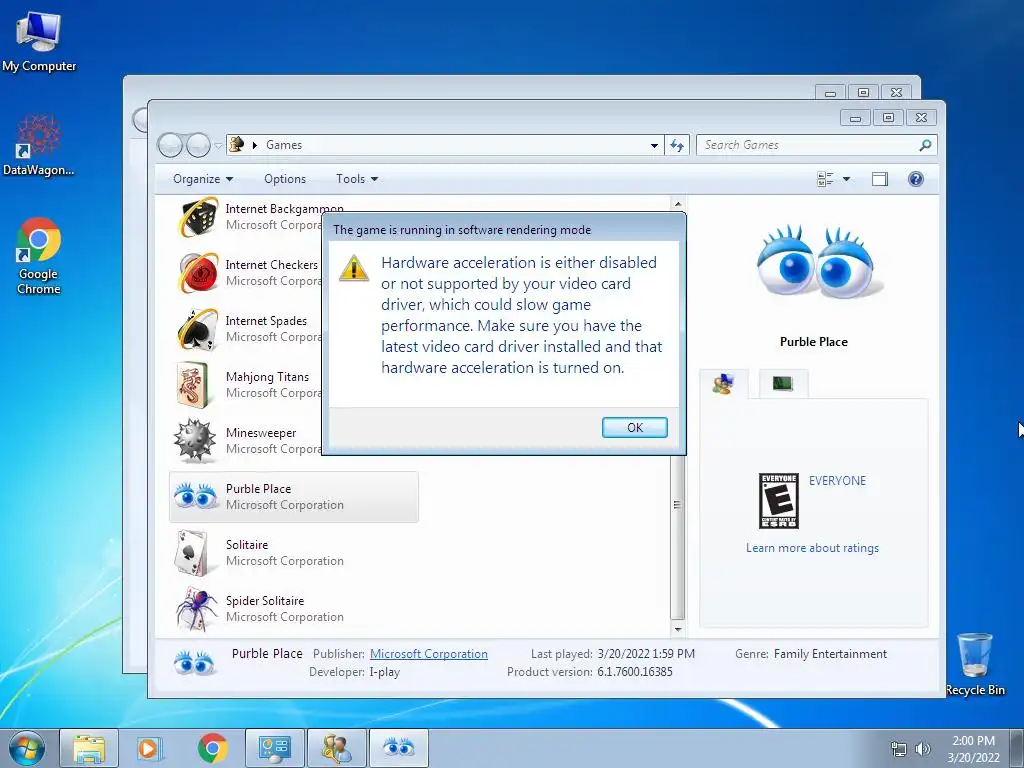This screenshot has width=1024, height=768.
Task: Open the EVERYONE rating link
Action: [837, 481]
